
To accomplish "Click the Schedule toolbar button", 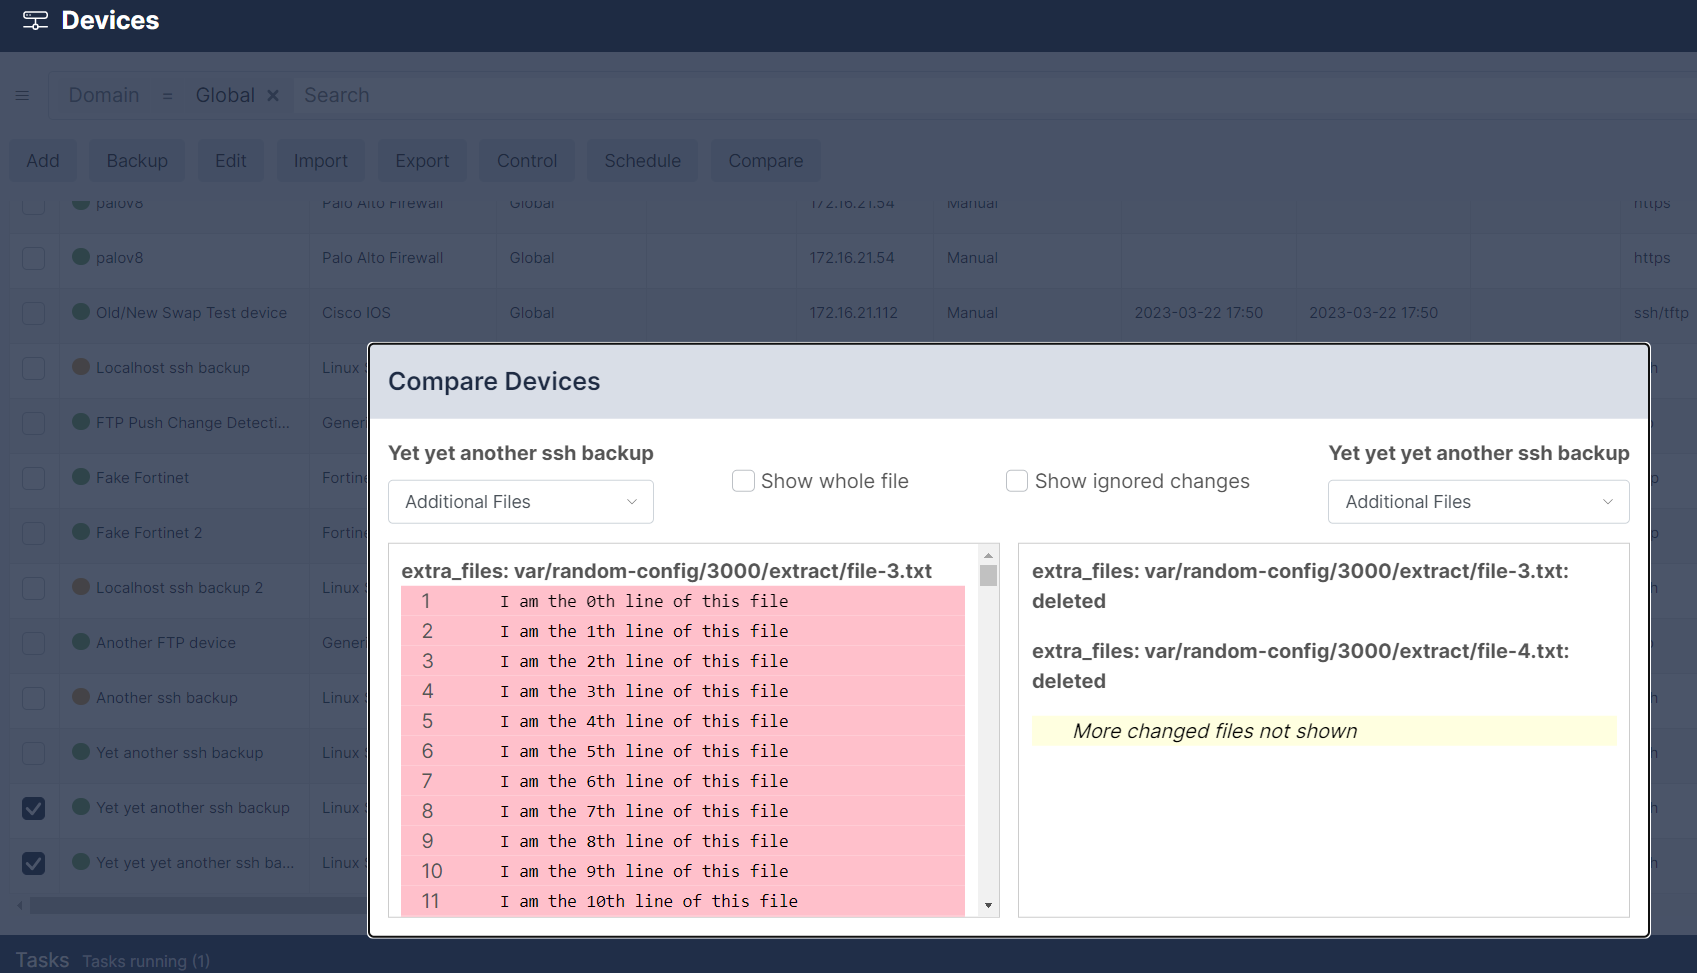I will [x=642, y=161].
